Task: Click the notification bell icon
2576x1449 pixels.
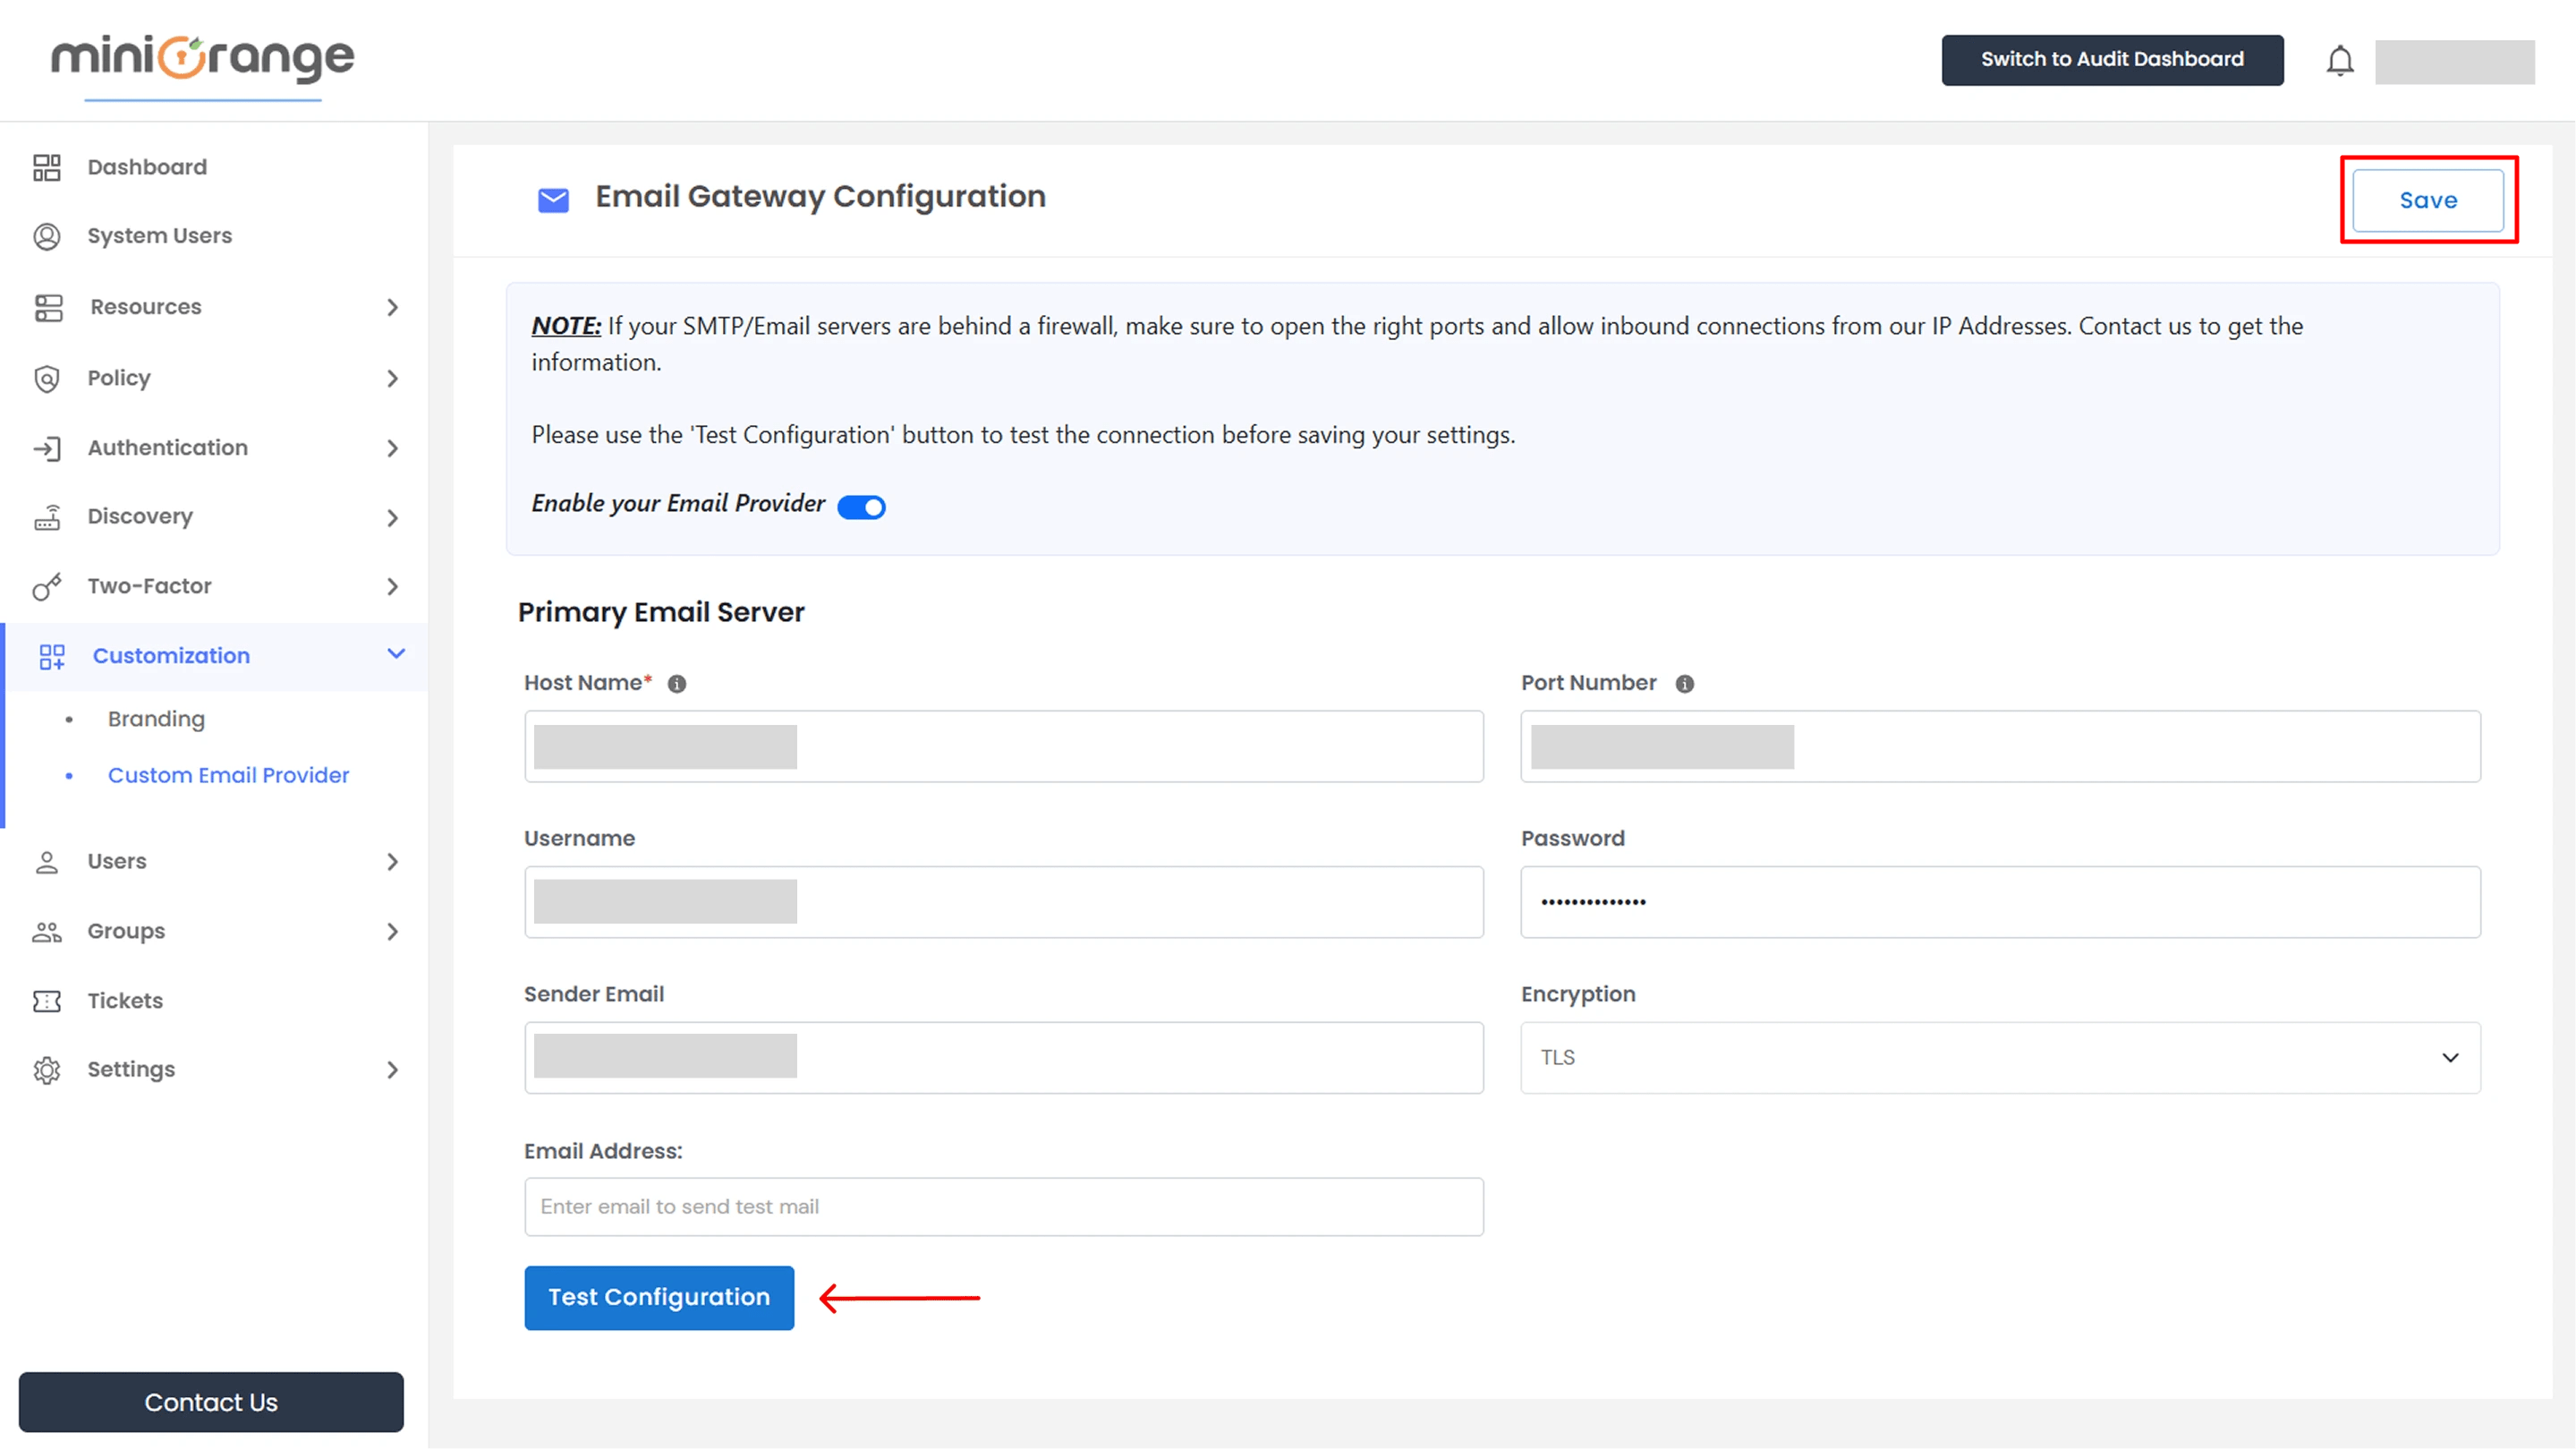Action: pos(2340,60)
